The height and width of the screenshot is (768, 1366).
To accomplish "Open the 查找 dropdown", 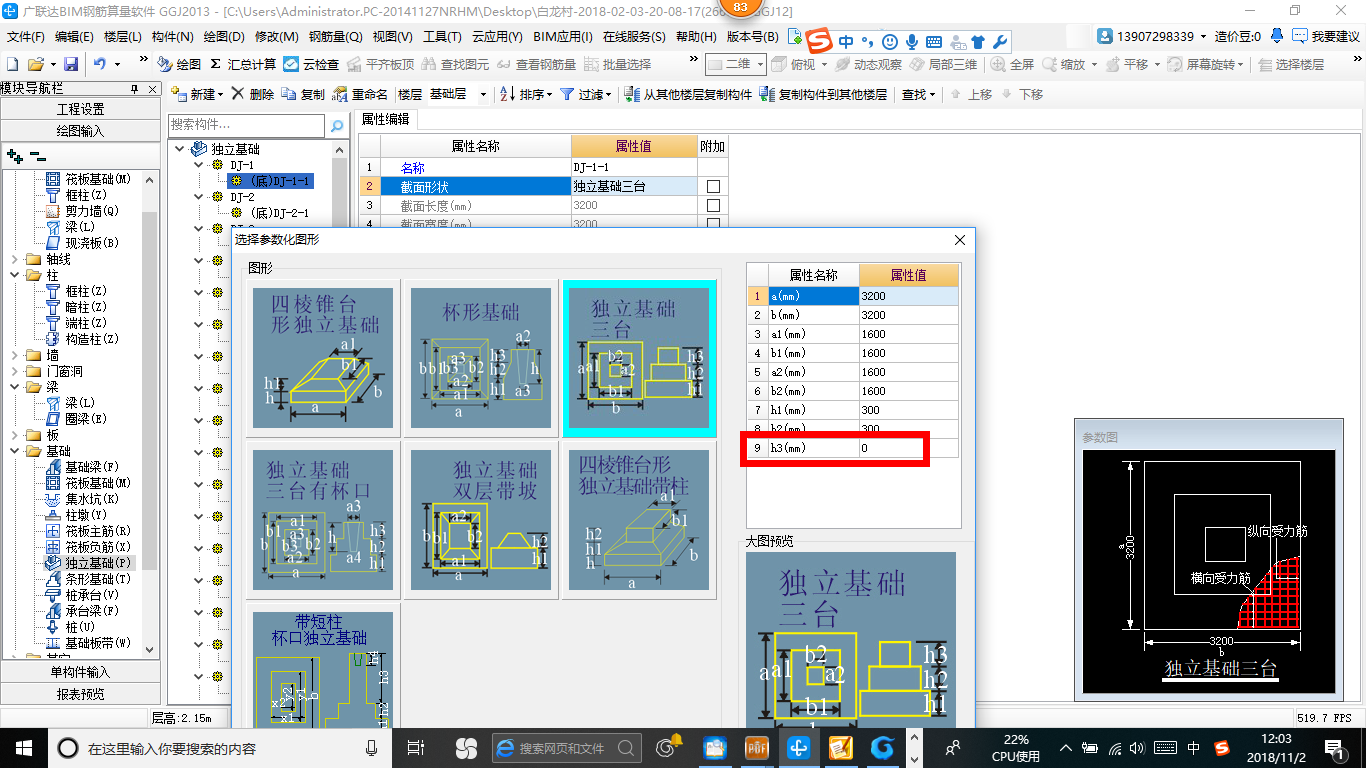I will click(919, 94).
